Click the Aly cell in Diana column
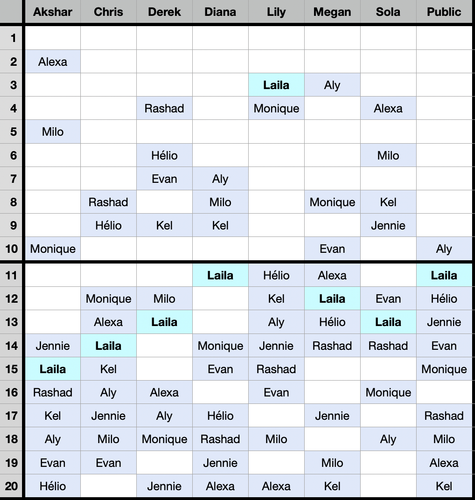 (x=220, y=179)
